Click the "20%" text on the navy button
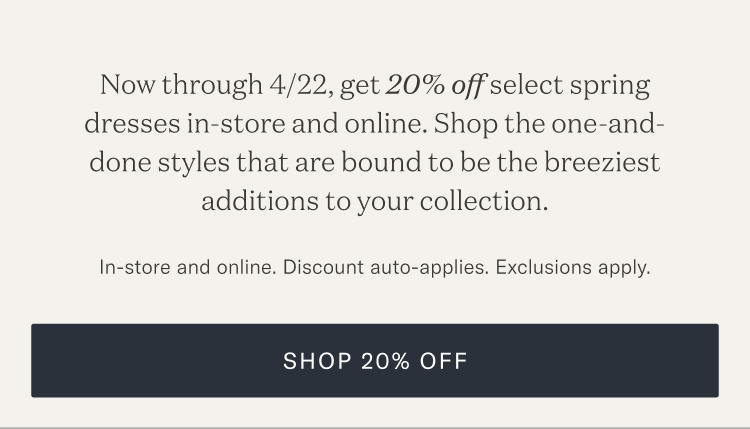Screen dimensions: 750x429 386,361
